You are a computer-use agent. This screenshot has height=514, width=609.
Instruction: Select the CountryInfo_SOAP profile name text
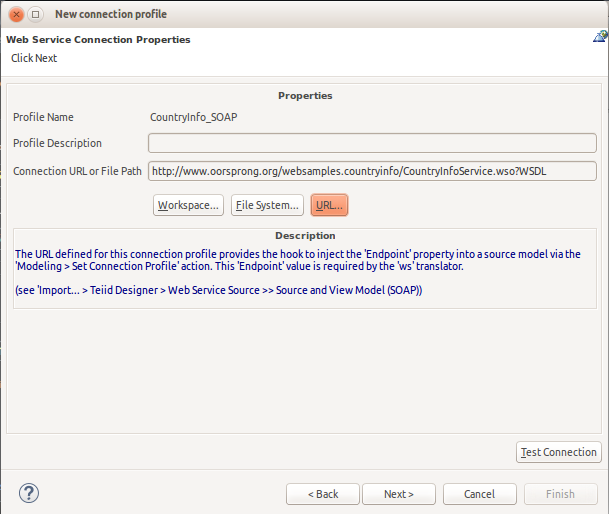[x=193, y=117]
